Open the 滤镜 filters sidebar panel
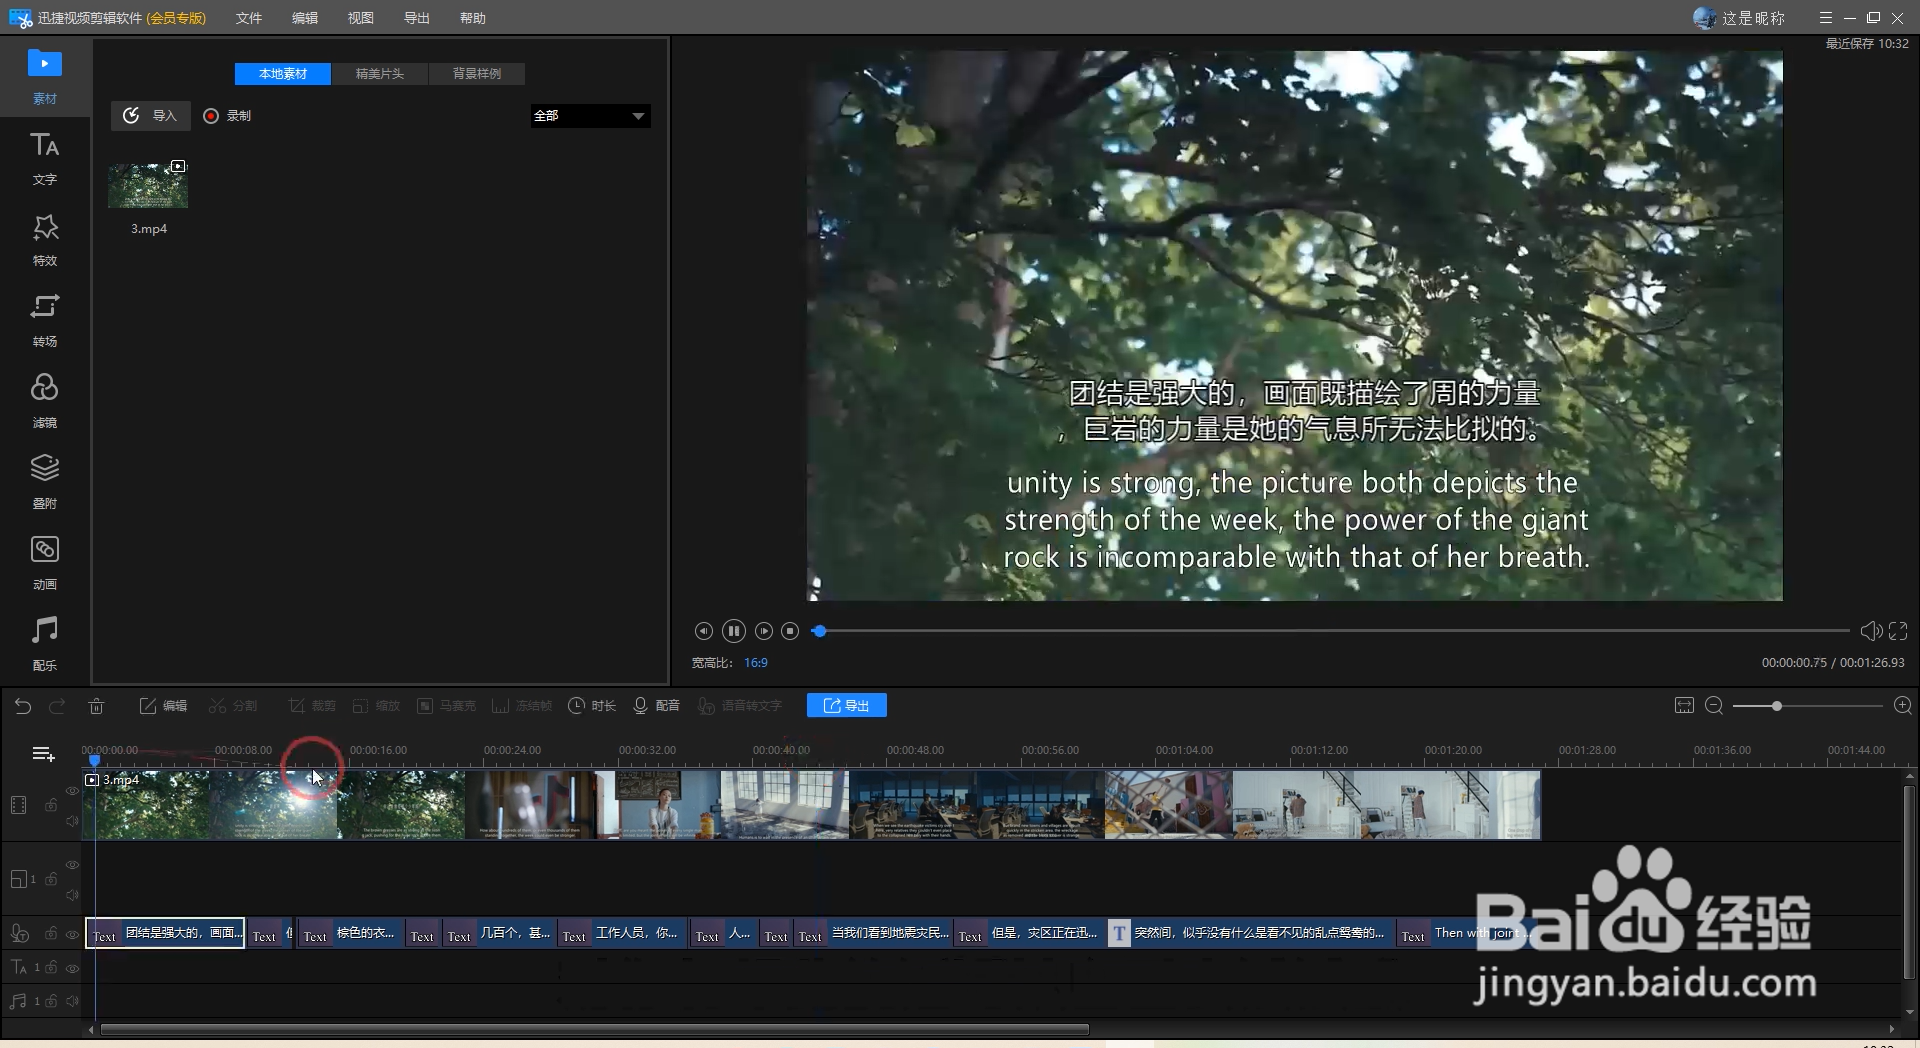 pyautogui.click(x=44, y=401)
